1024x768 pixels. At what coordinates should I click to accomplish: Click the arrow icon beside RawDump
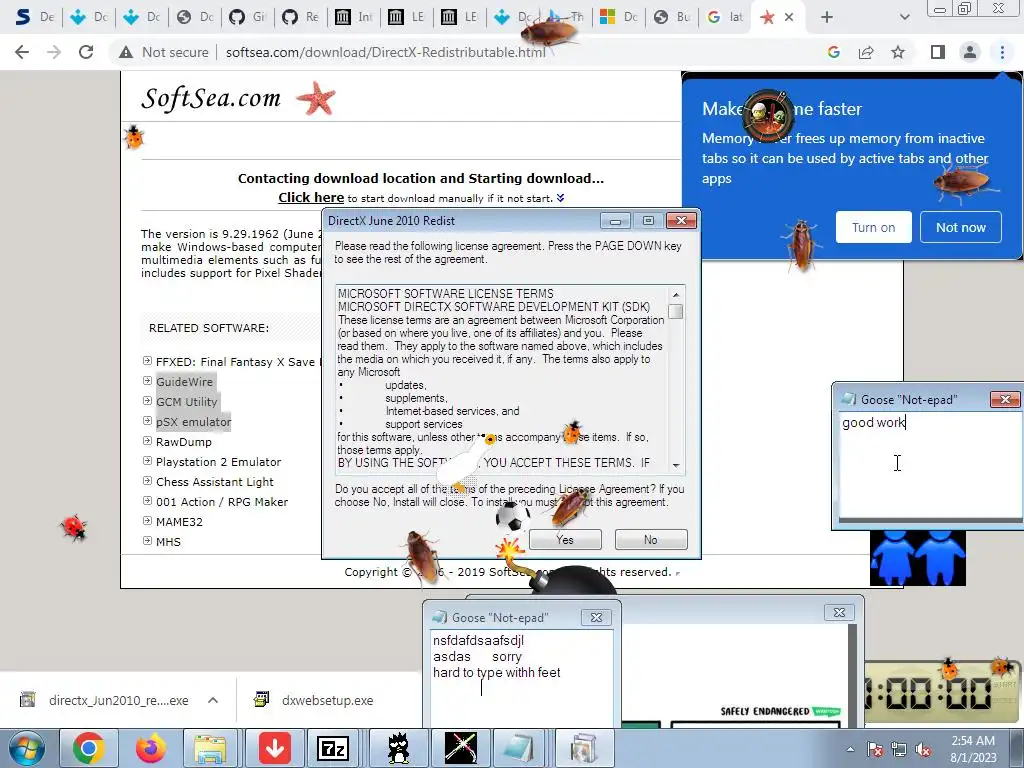148,441
